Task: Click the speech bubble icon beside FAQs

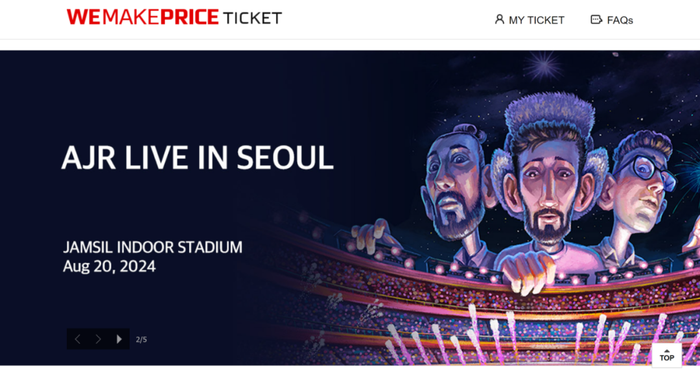Action: [596, 19]
